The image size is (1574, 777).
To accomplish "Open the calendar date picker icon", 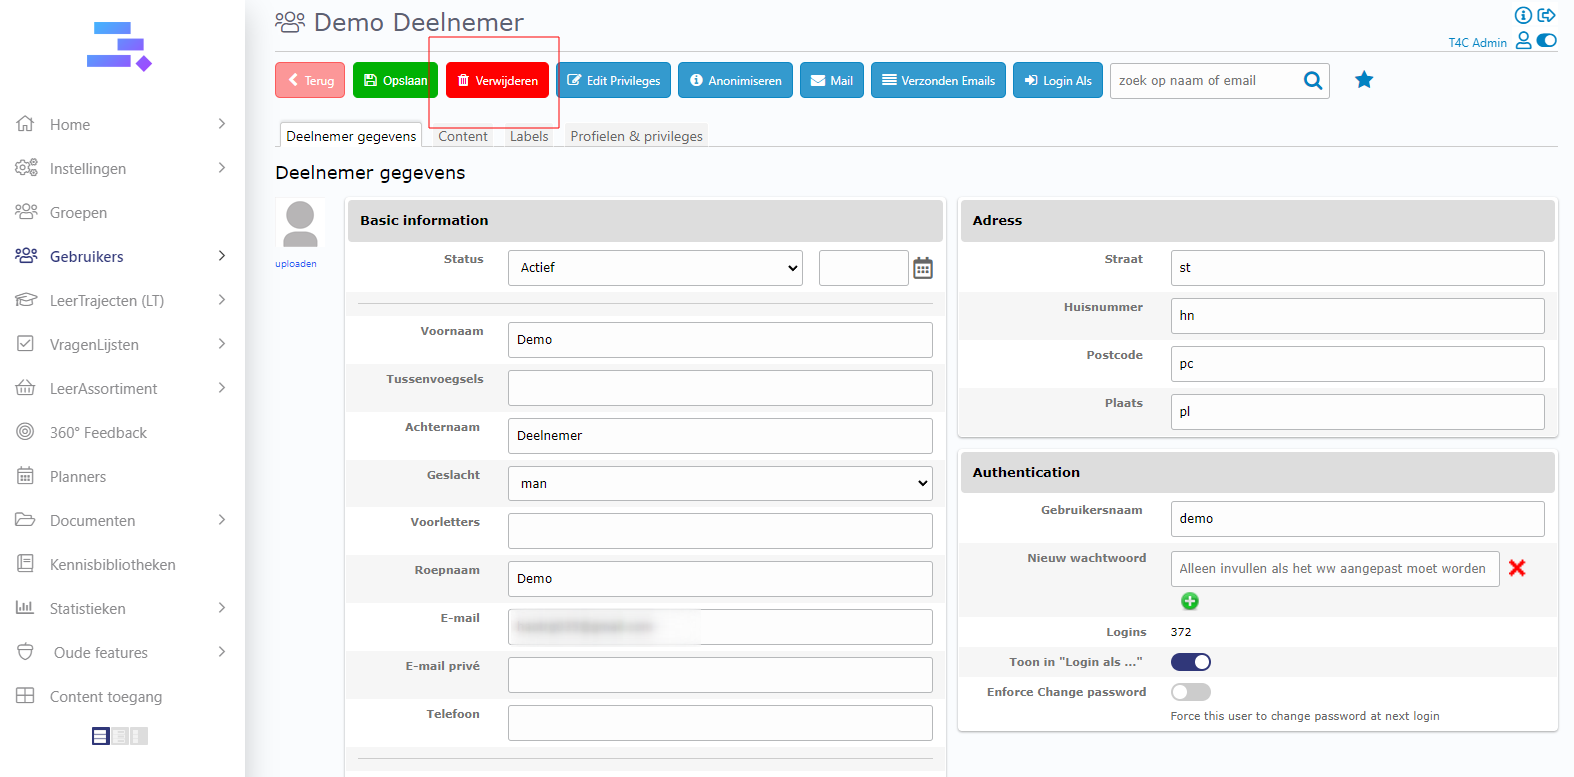I will point(922,268).
